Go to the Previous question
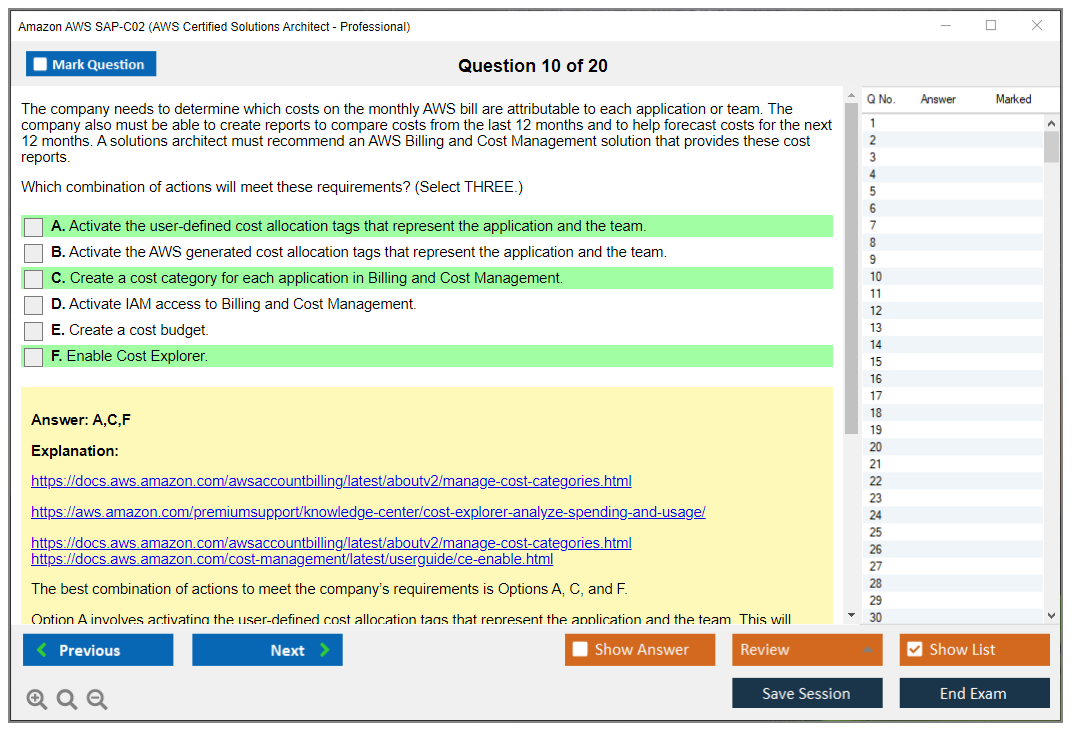 [x=98, y=650]
